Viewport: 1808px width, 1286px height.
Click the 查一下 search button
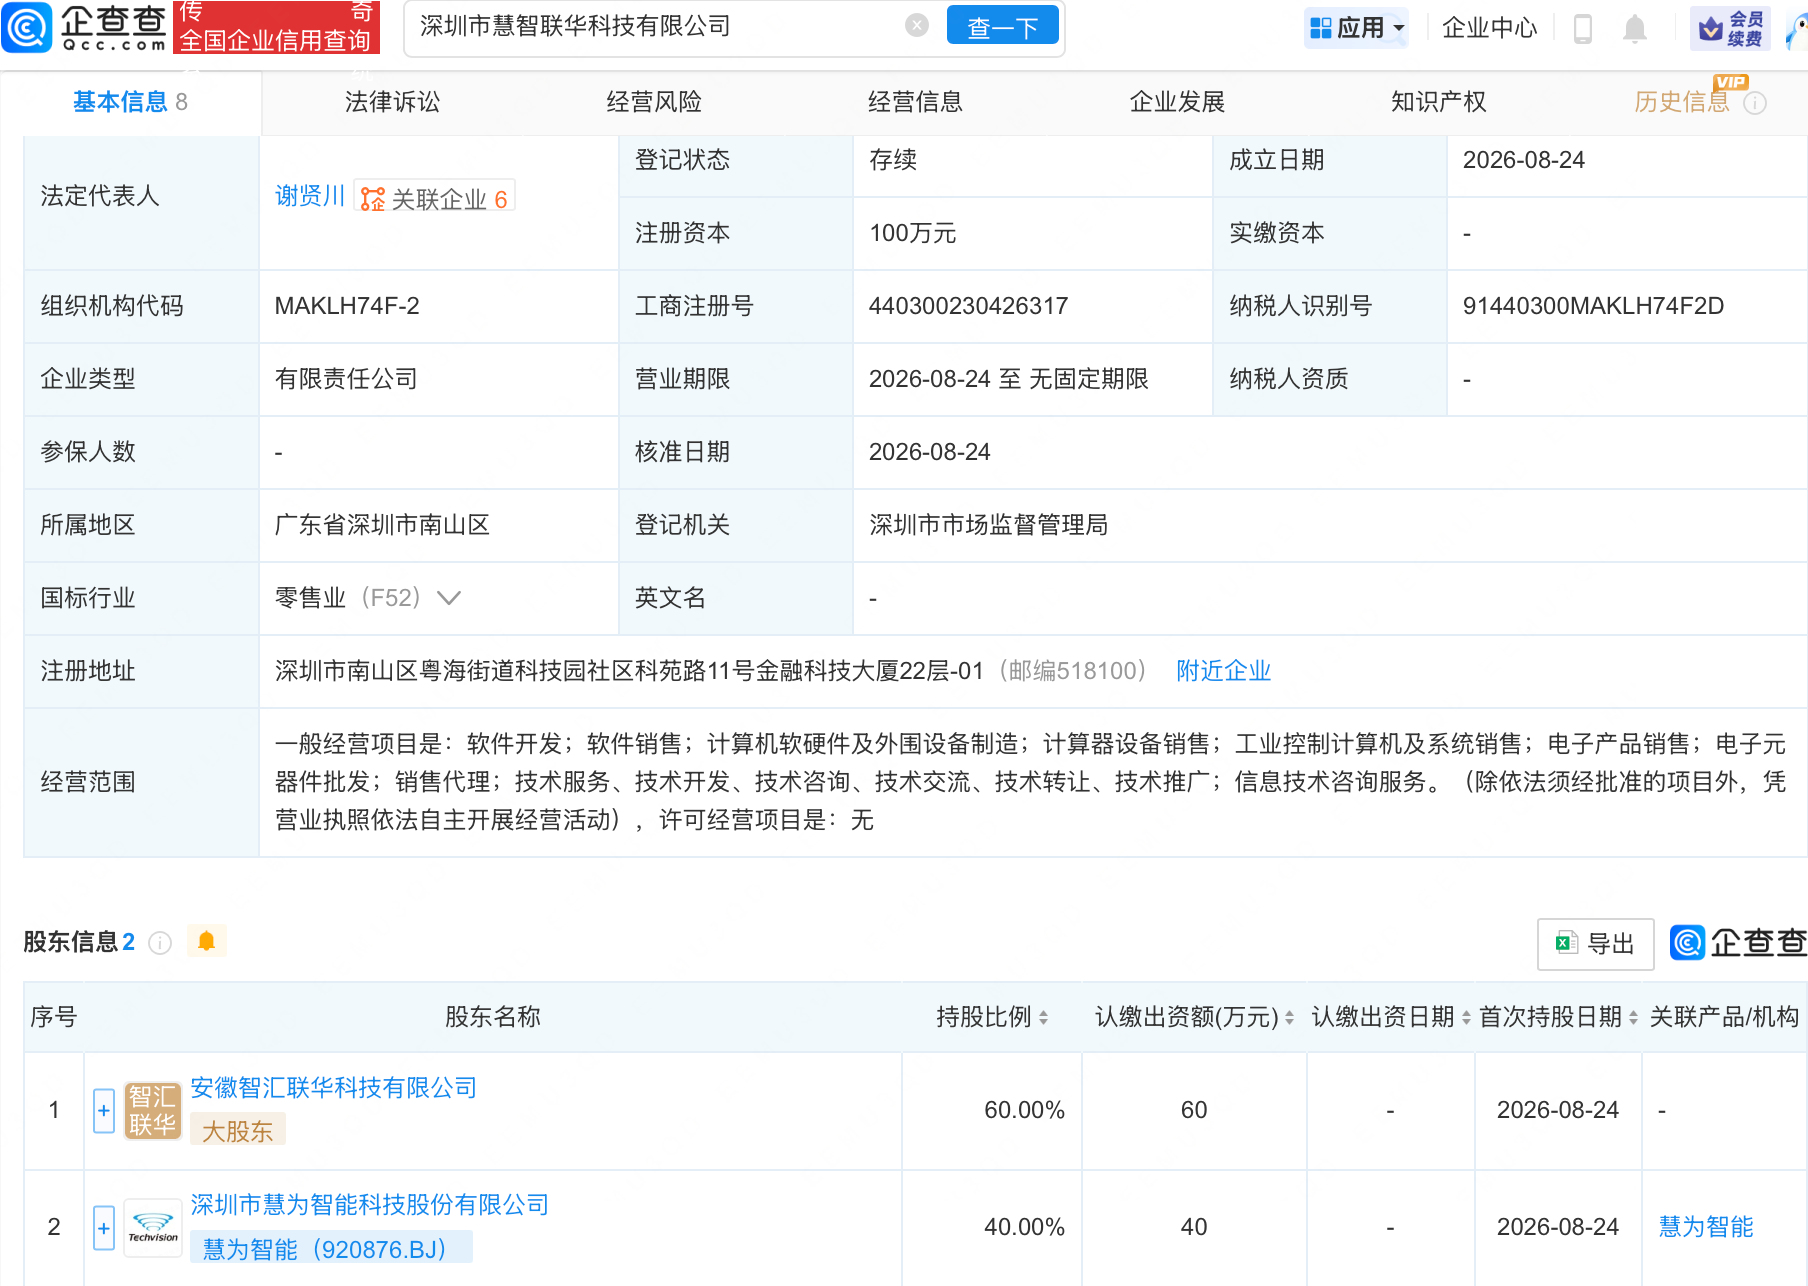tap(1002, 27)
